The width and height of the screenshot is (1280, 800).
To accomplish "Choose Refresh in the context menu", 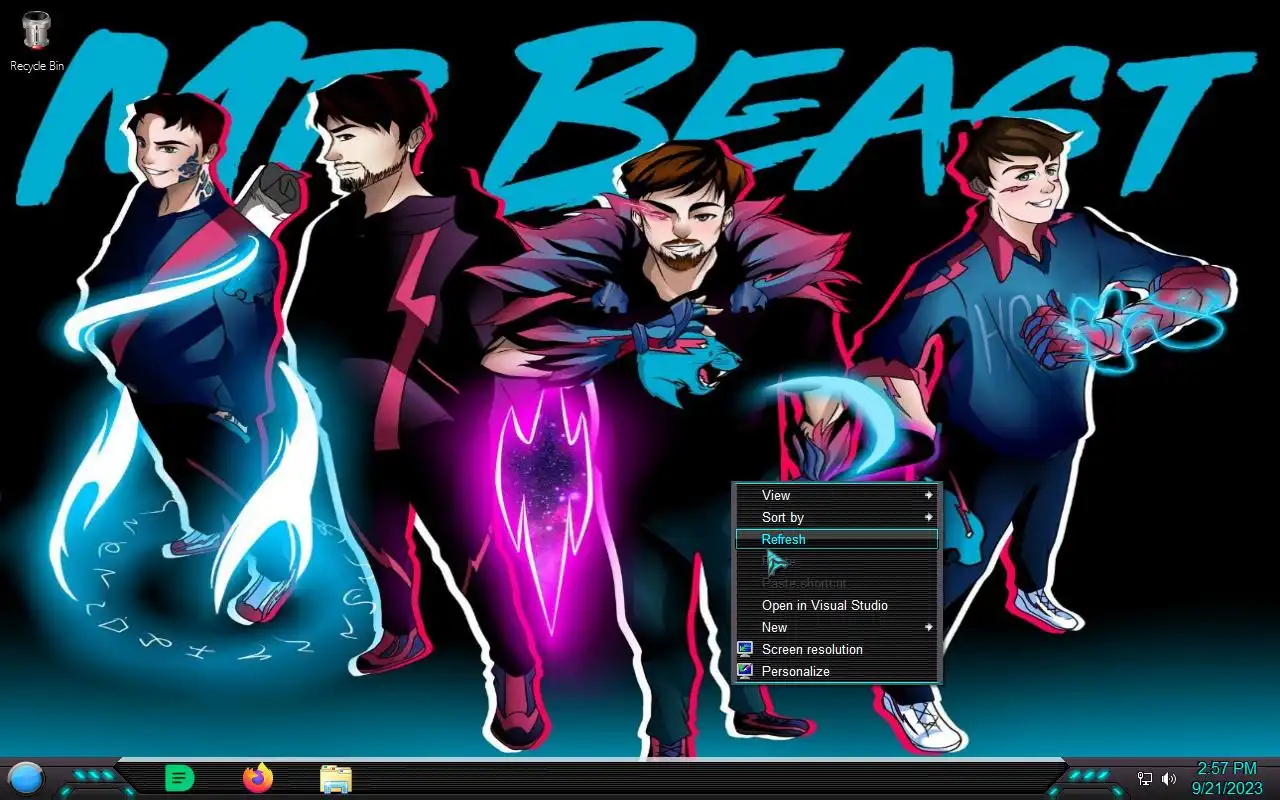I will pos(836,539).
